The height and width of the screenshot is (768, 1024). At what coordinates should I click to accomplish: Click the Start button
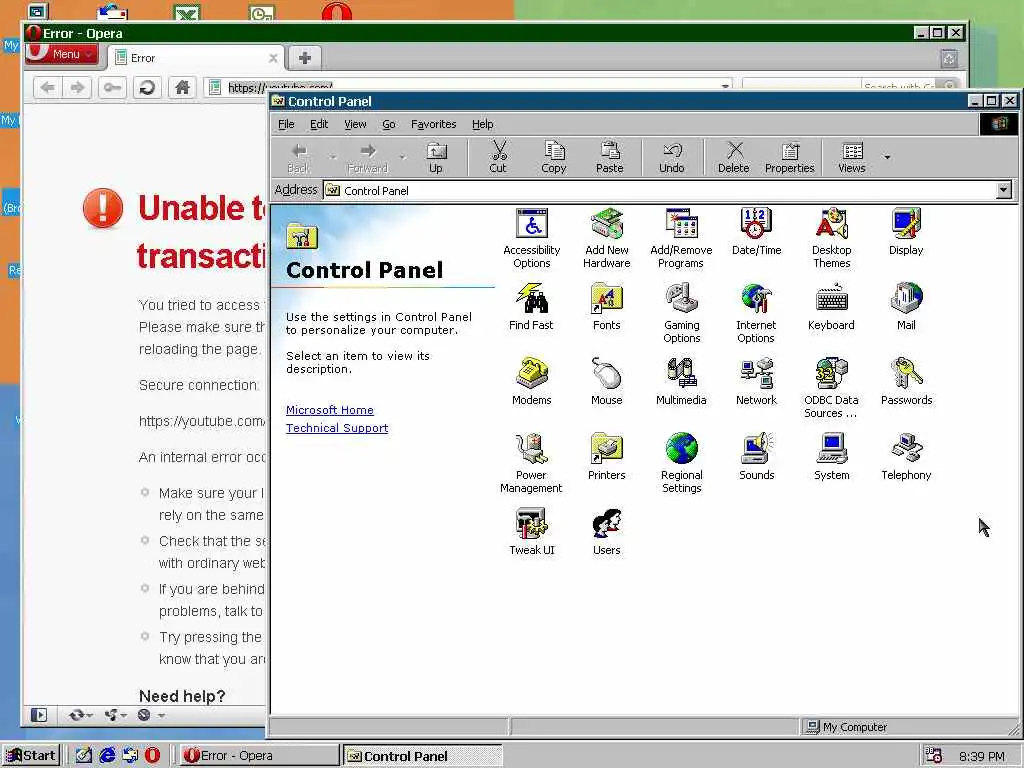click(x=31, y=756)
